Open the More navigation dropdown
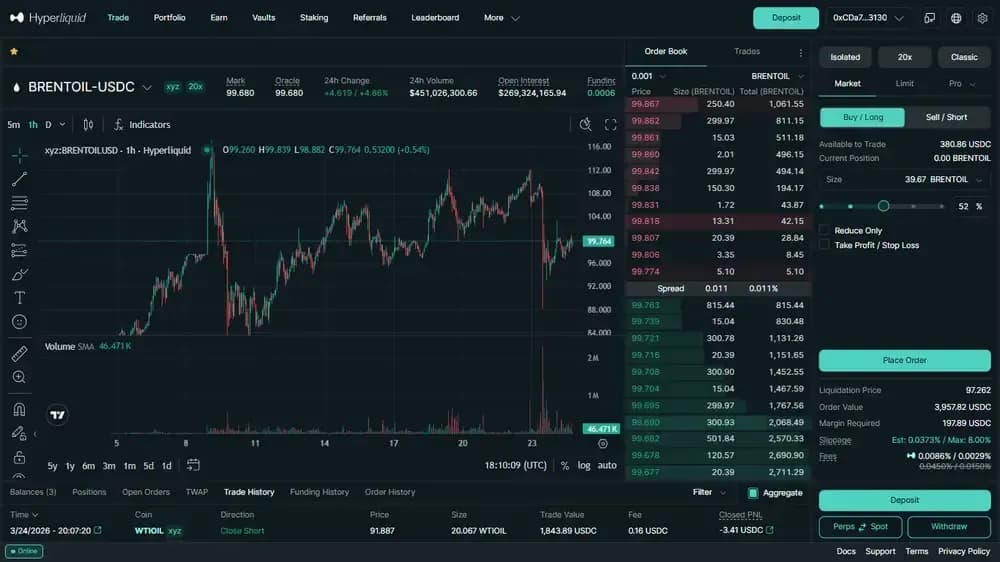This screenshot has height=562, width=1000. click(x=502, y=18)
